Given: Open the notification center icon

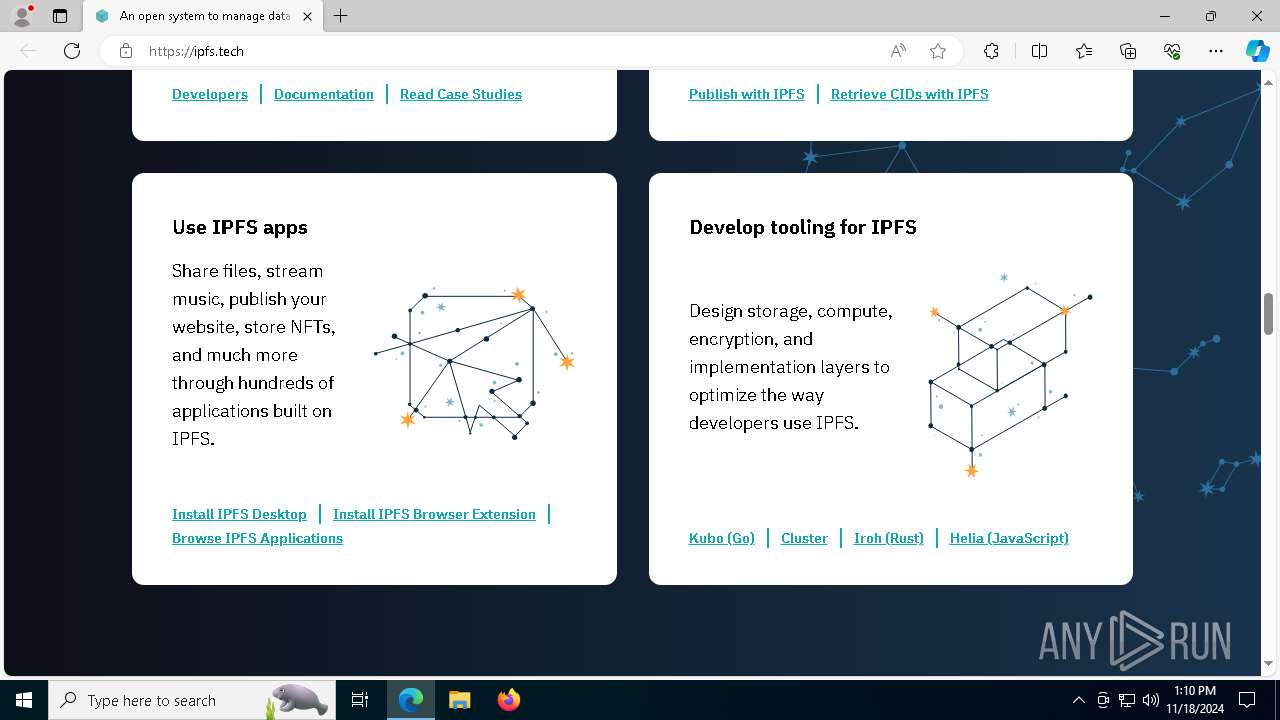Looking at the screenshot, I should pos(1247,700).
